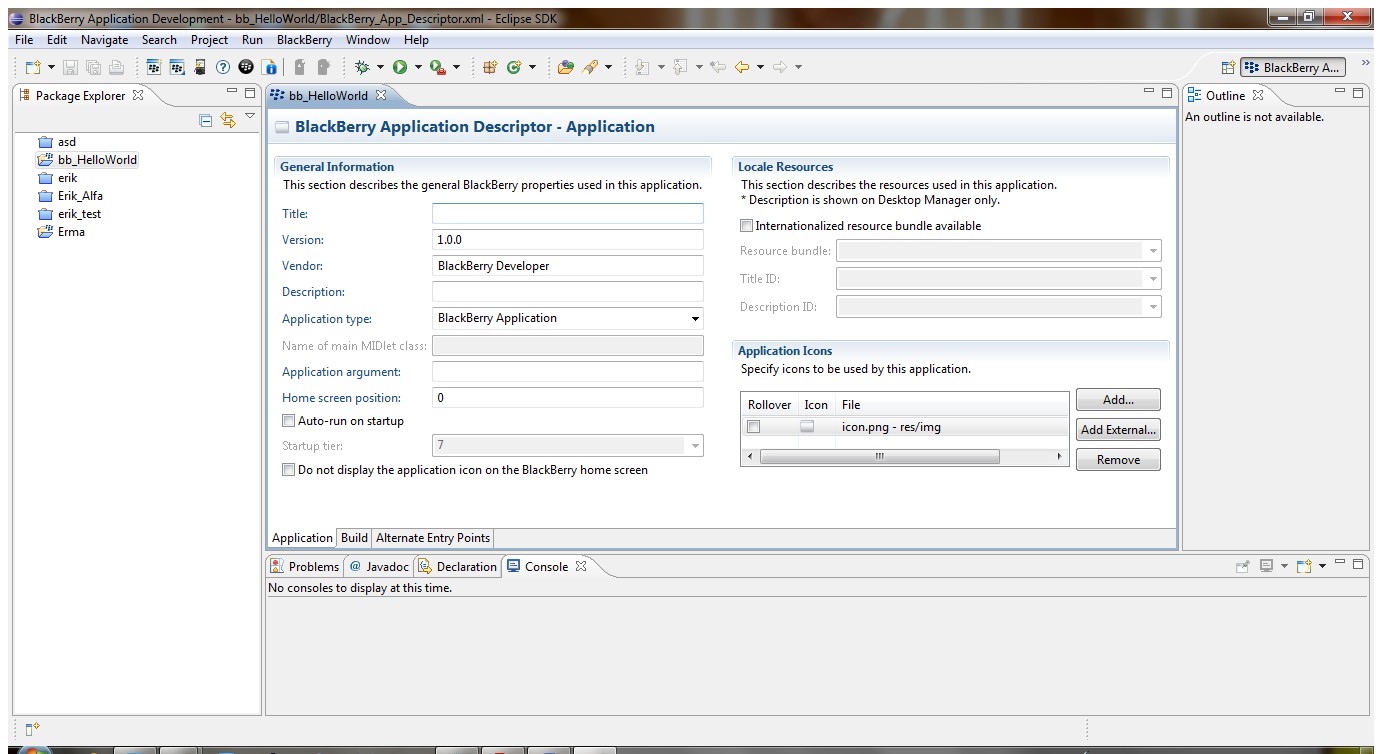Open the Resource bundle dropdown
Screen dimensions: 1382x754
(x=1153, y=251)
